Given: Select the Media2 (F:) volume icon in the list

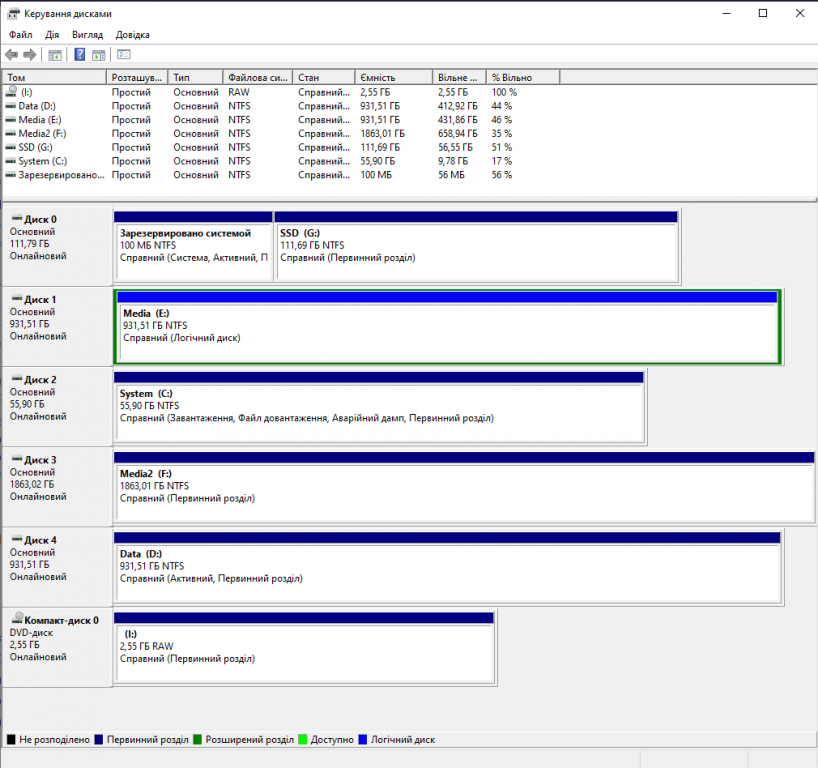Looking at the screenshot, I should tap(10, 134).
